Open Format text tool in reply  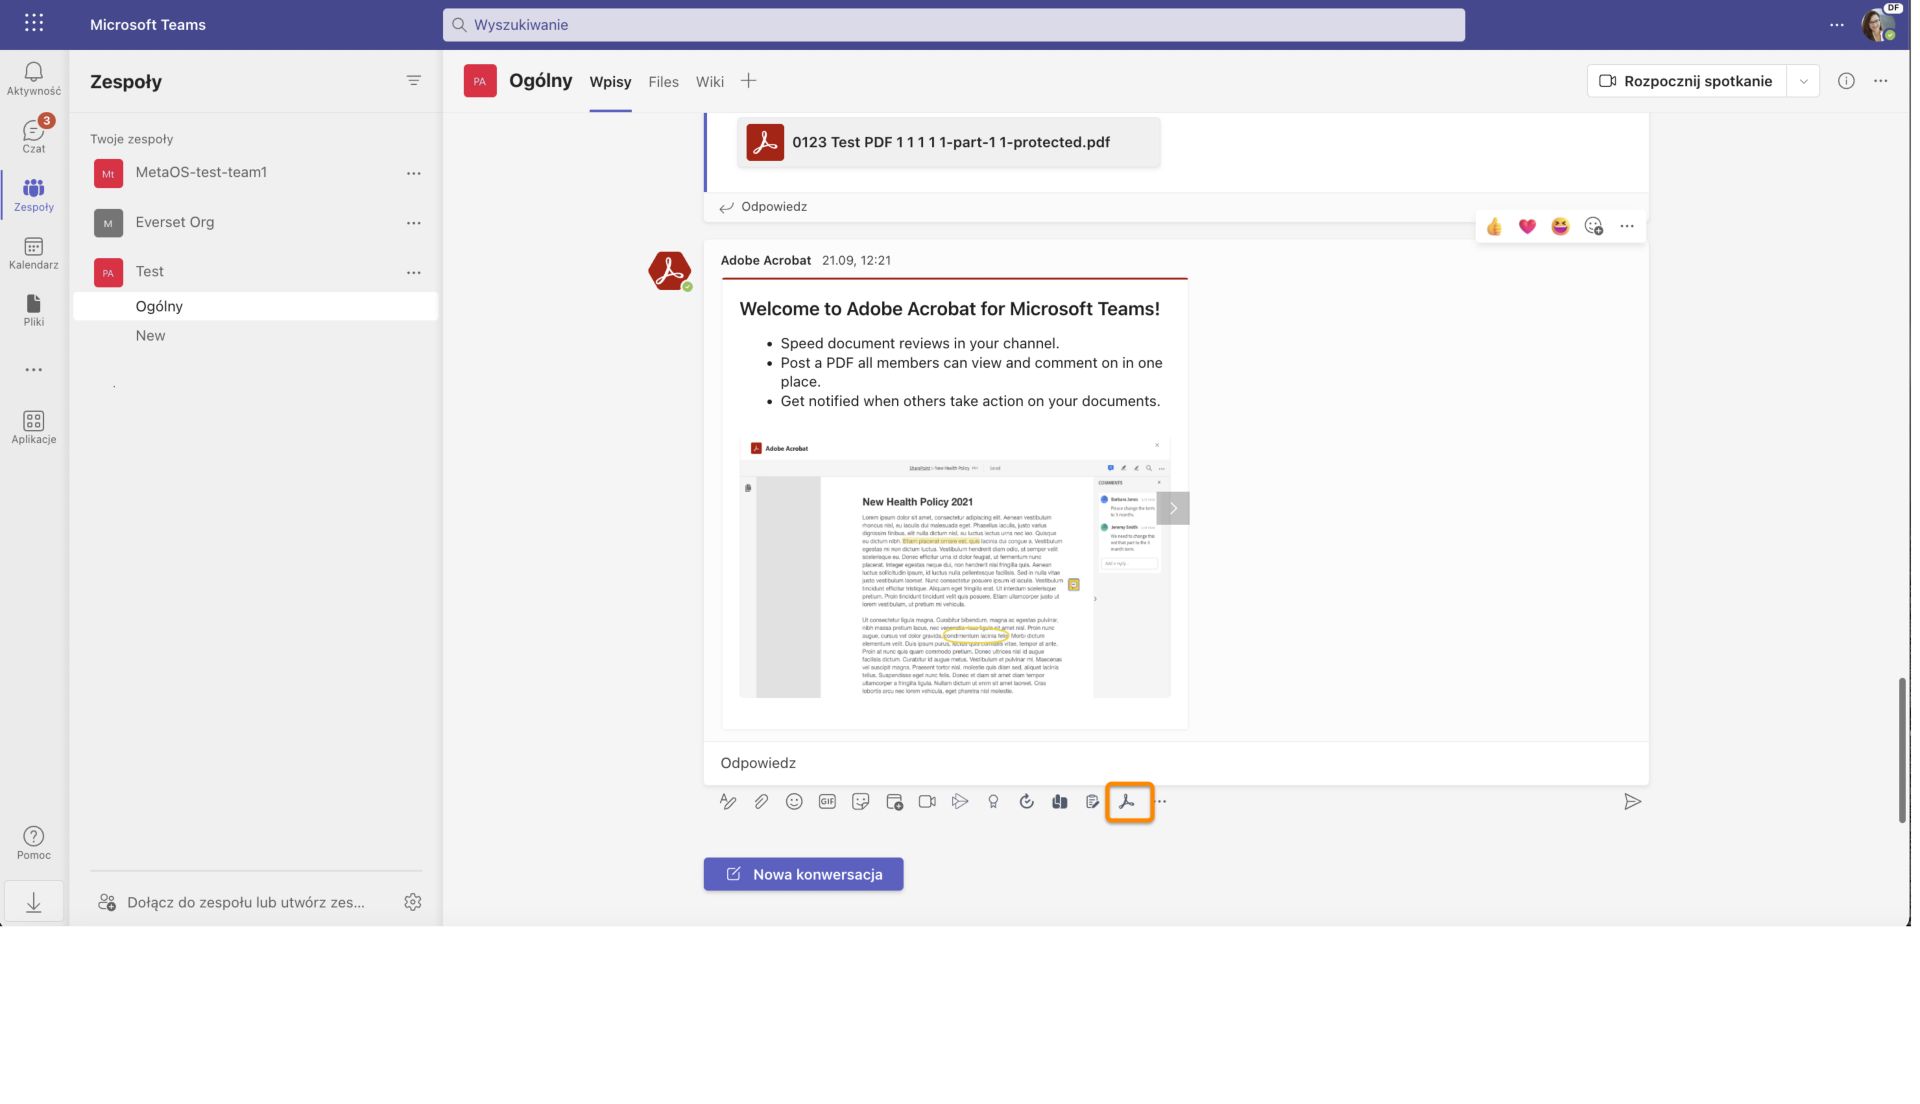[728, 802]
